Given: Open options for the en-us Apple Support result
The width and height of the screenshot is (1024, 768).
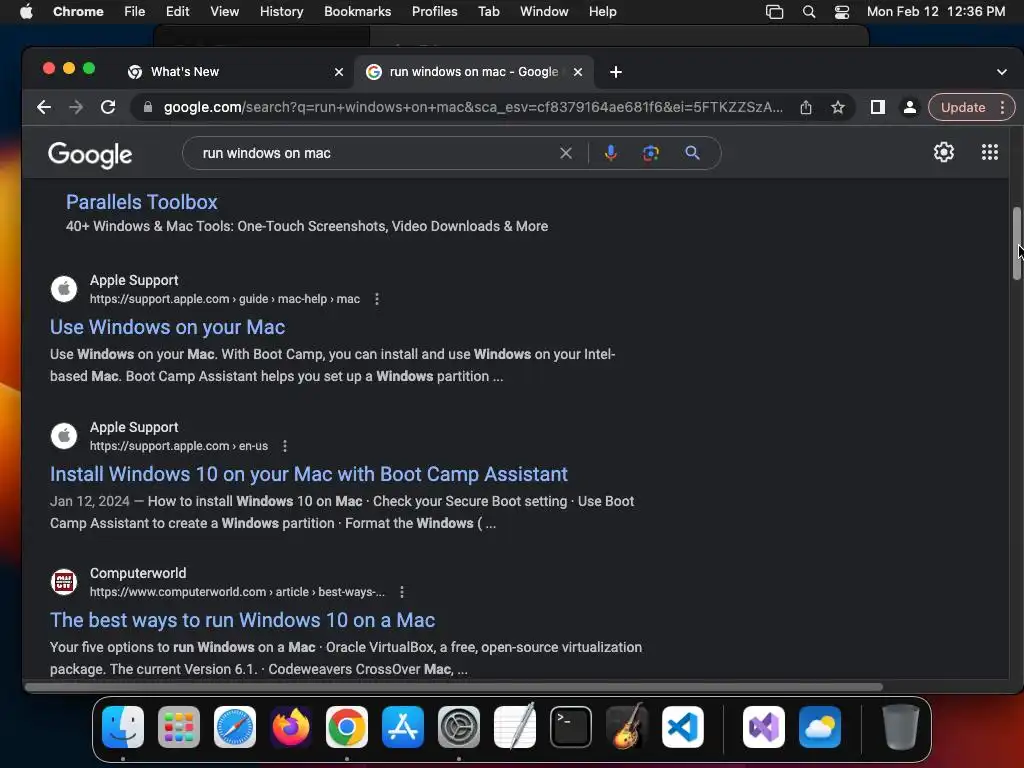Looking at the screenshot, I should coord(285,446).
